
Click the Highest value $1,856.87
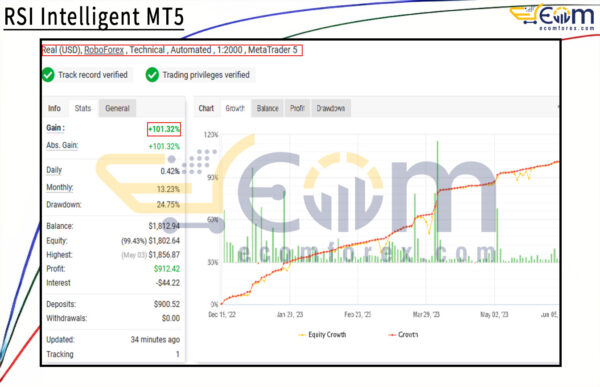coord(164,255)
